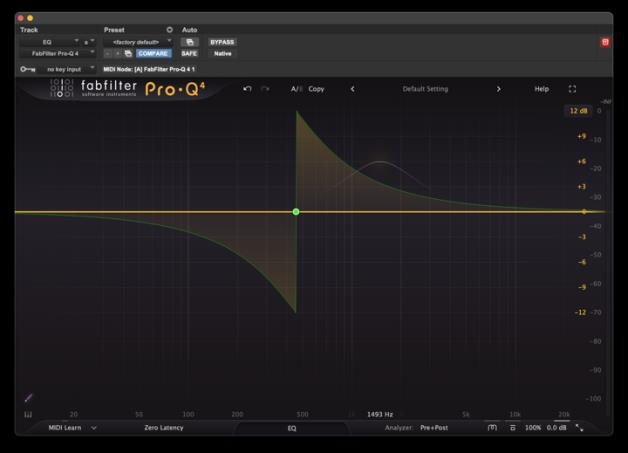The image size is (628, 453).
Task: Redo the last undone edit
Action: click(265, 89)
